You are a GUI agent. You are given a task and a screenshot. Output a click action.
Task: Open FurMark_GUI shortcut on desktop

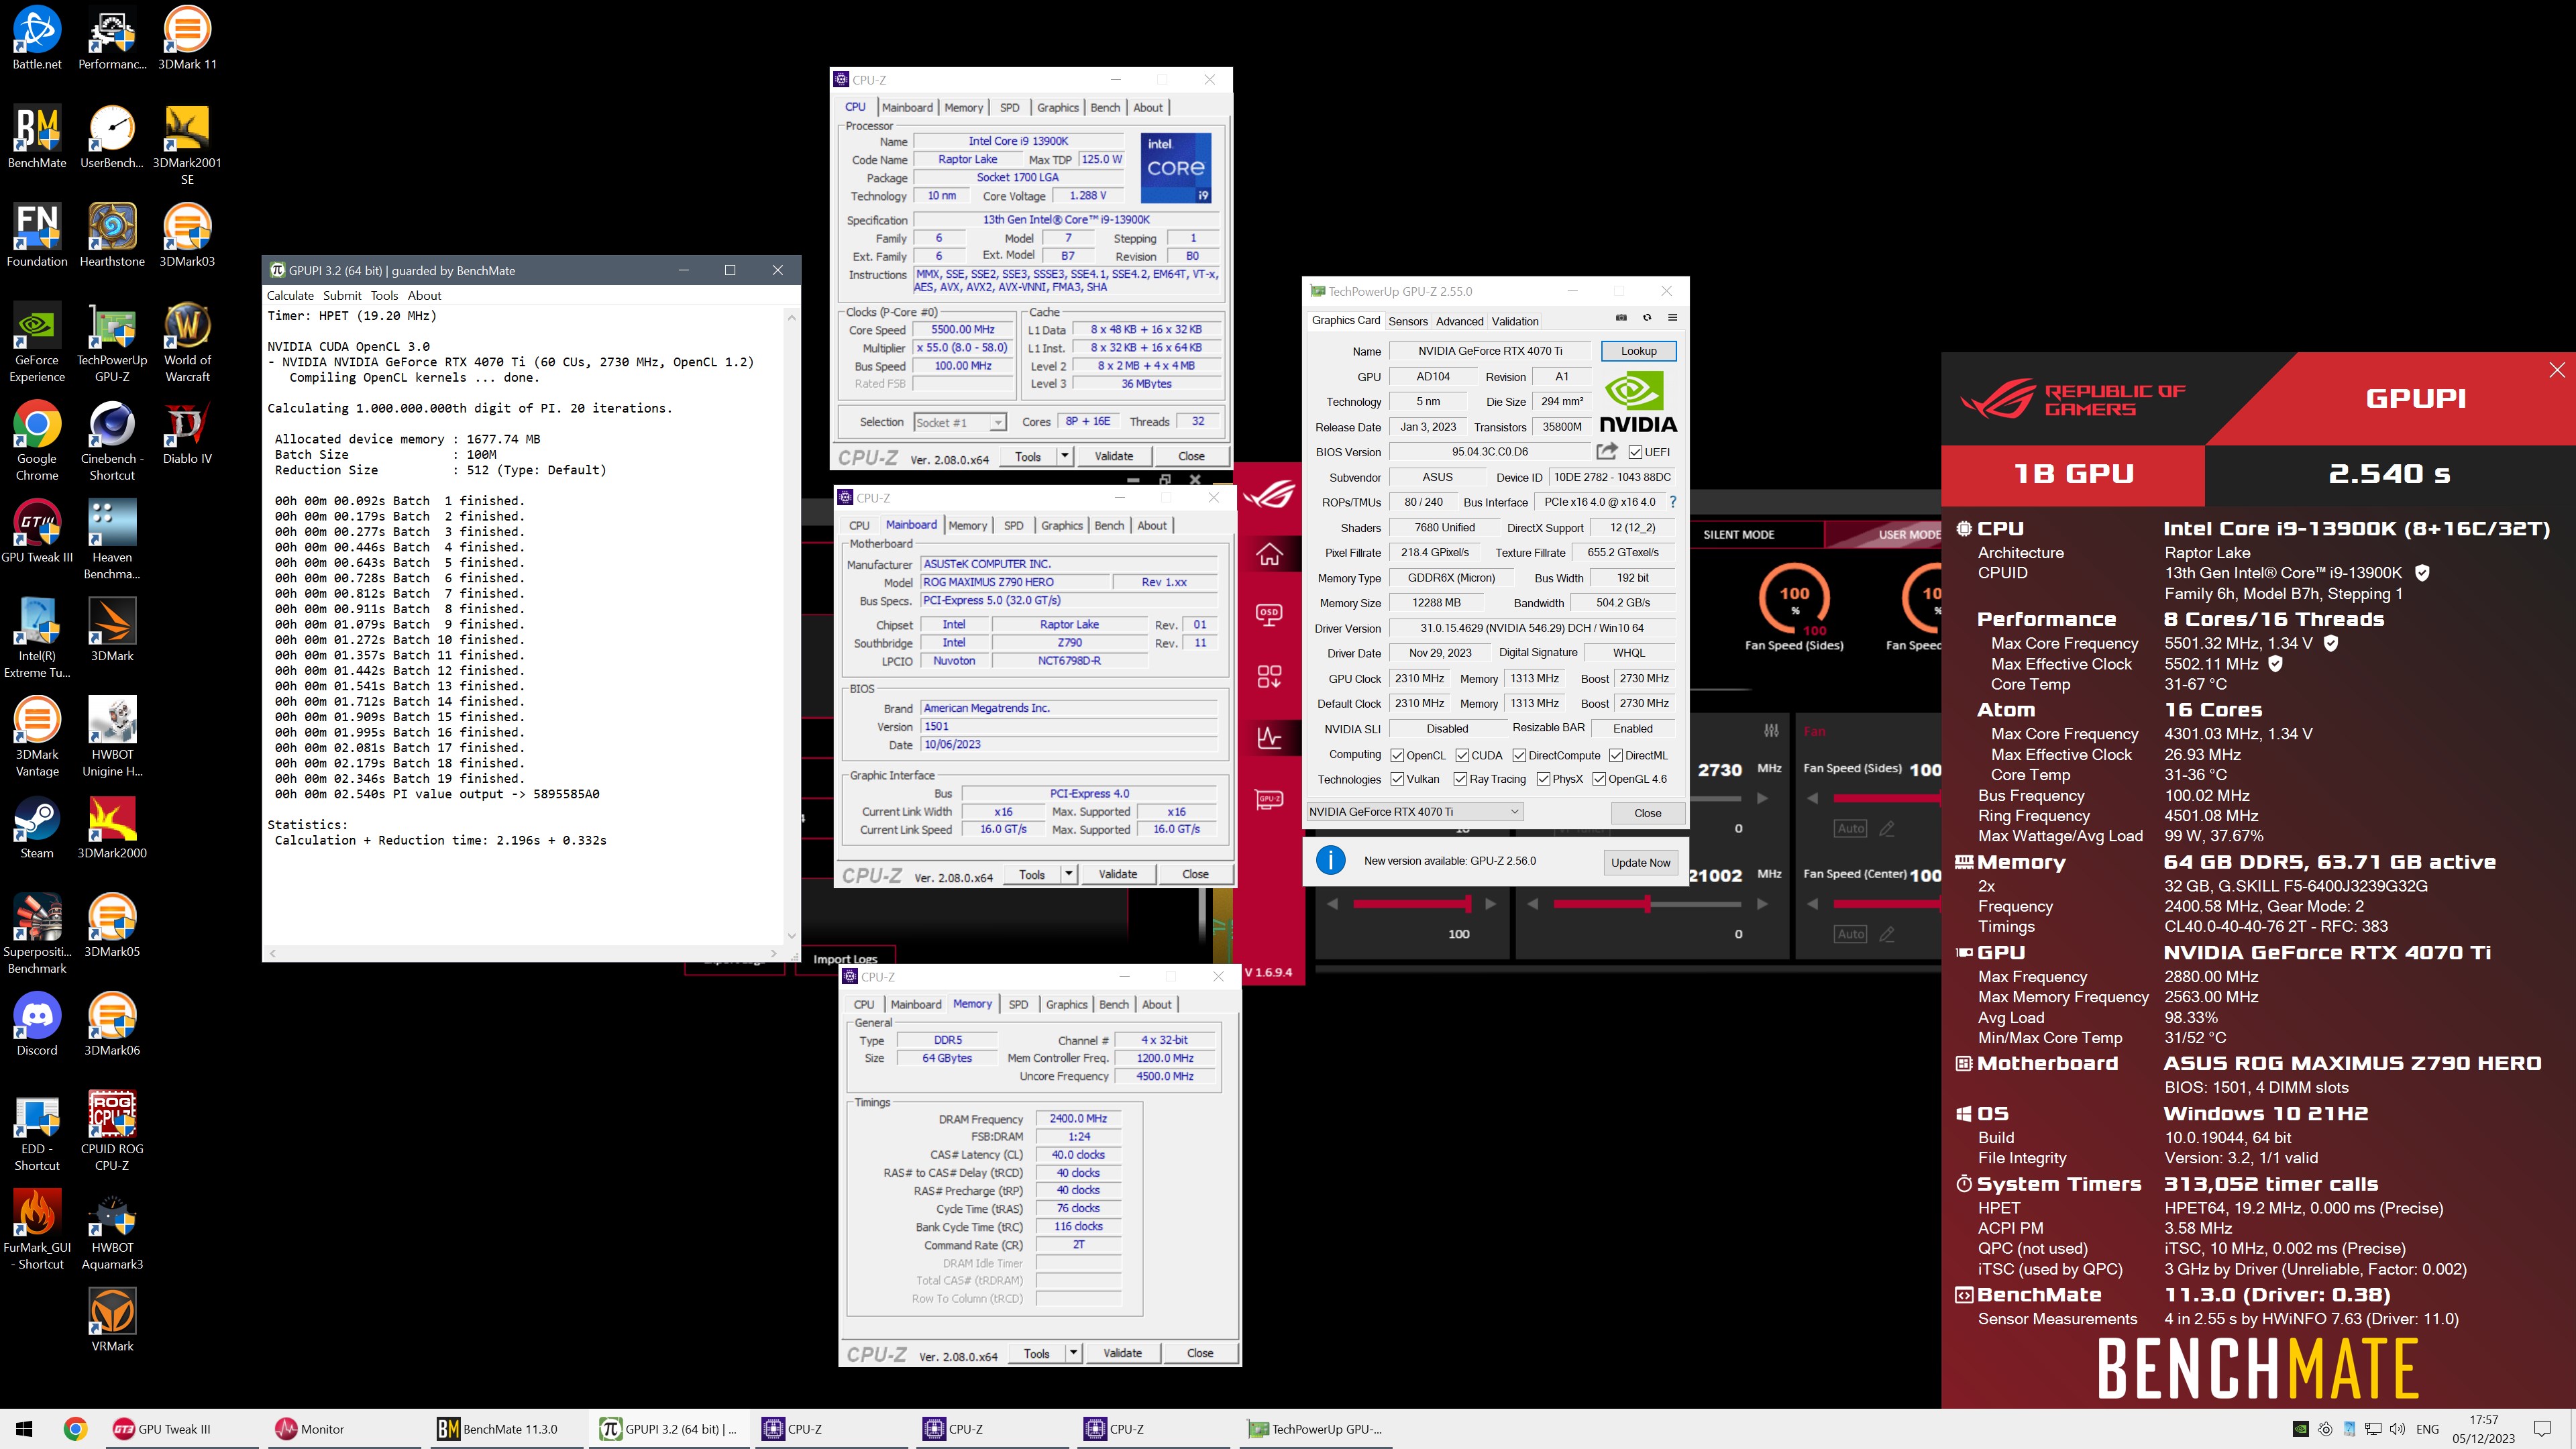pyautogui.click(x=37, y=1230)
